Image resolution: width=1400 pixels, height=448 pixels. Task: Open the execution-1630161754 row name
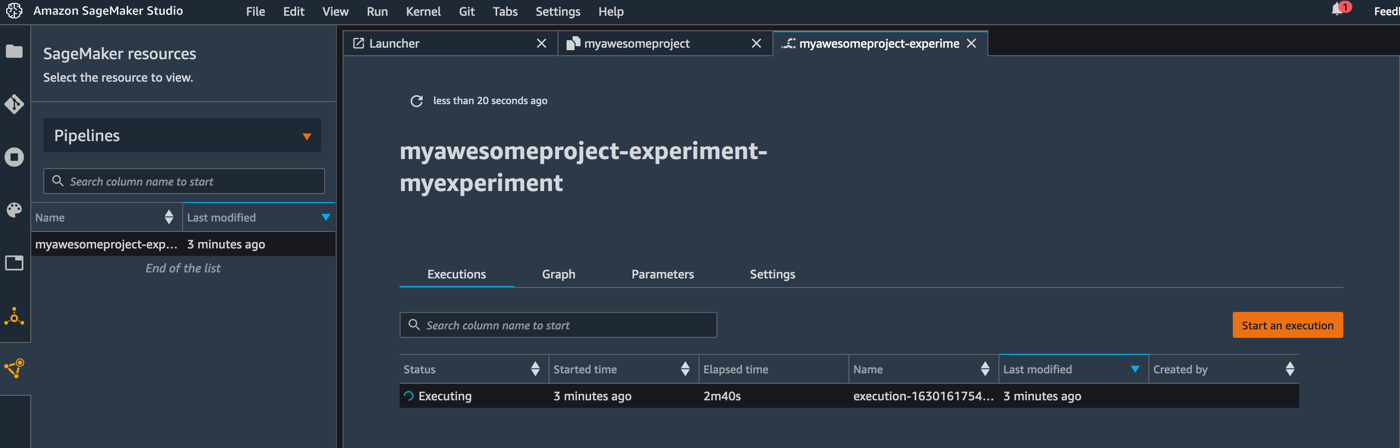pyautogui.click(x=923, y=396)
